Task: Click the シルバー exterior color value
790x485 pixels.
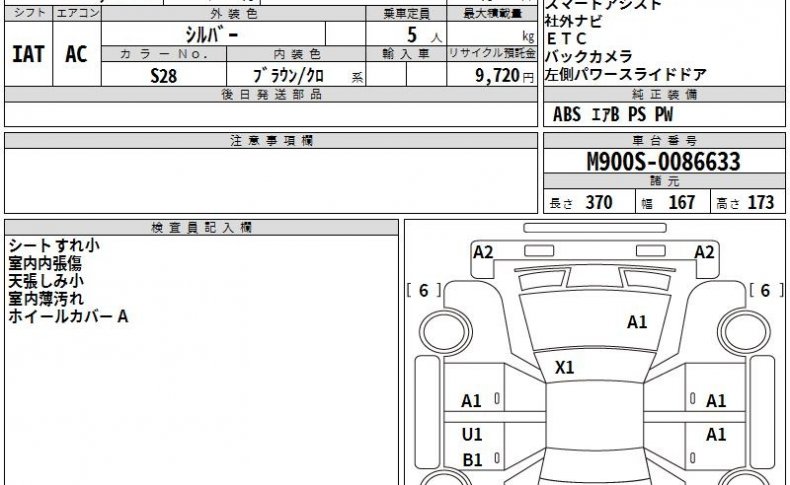Action: [212, 35]
